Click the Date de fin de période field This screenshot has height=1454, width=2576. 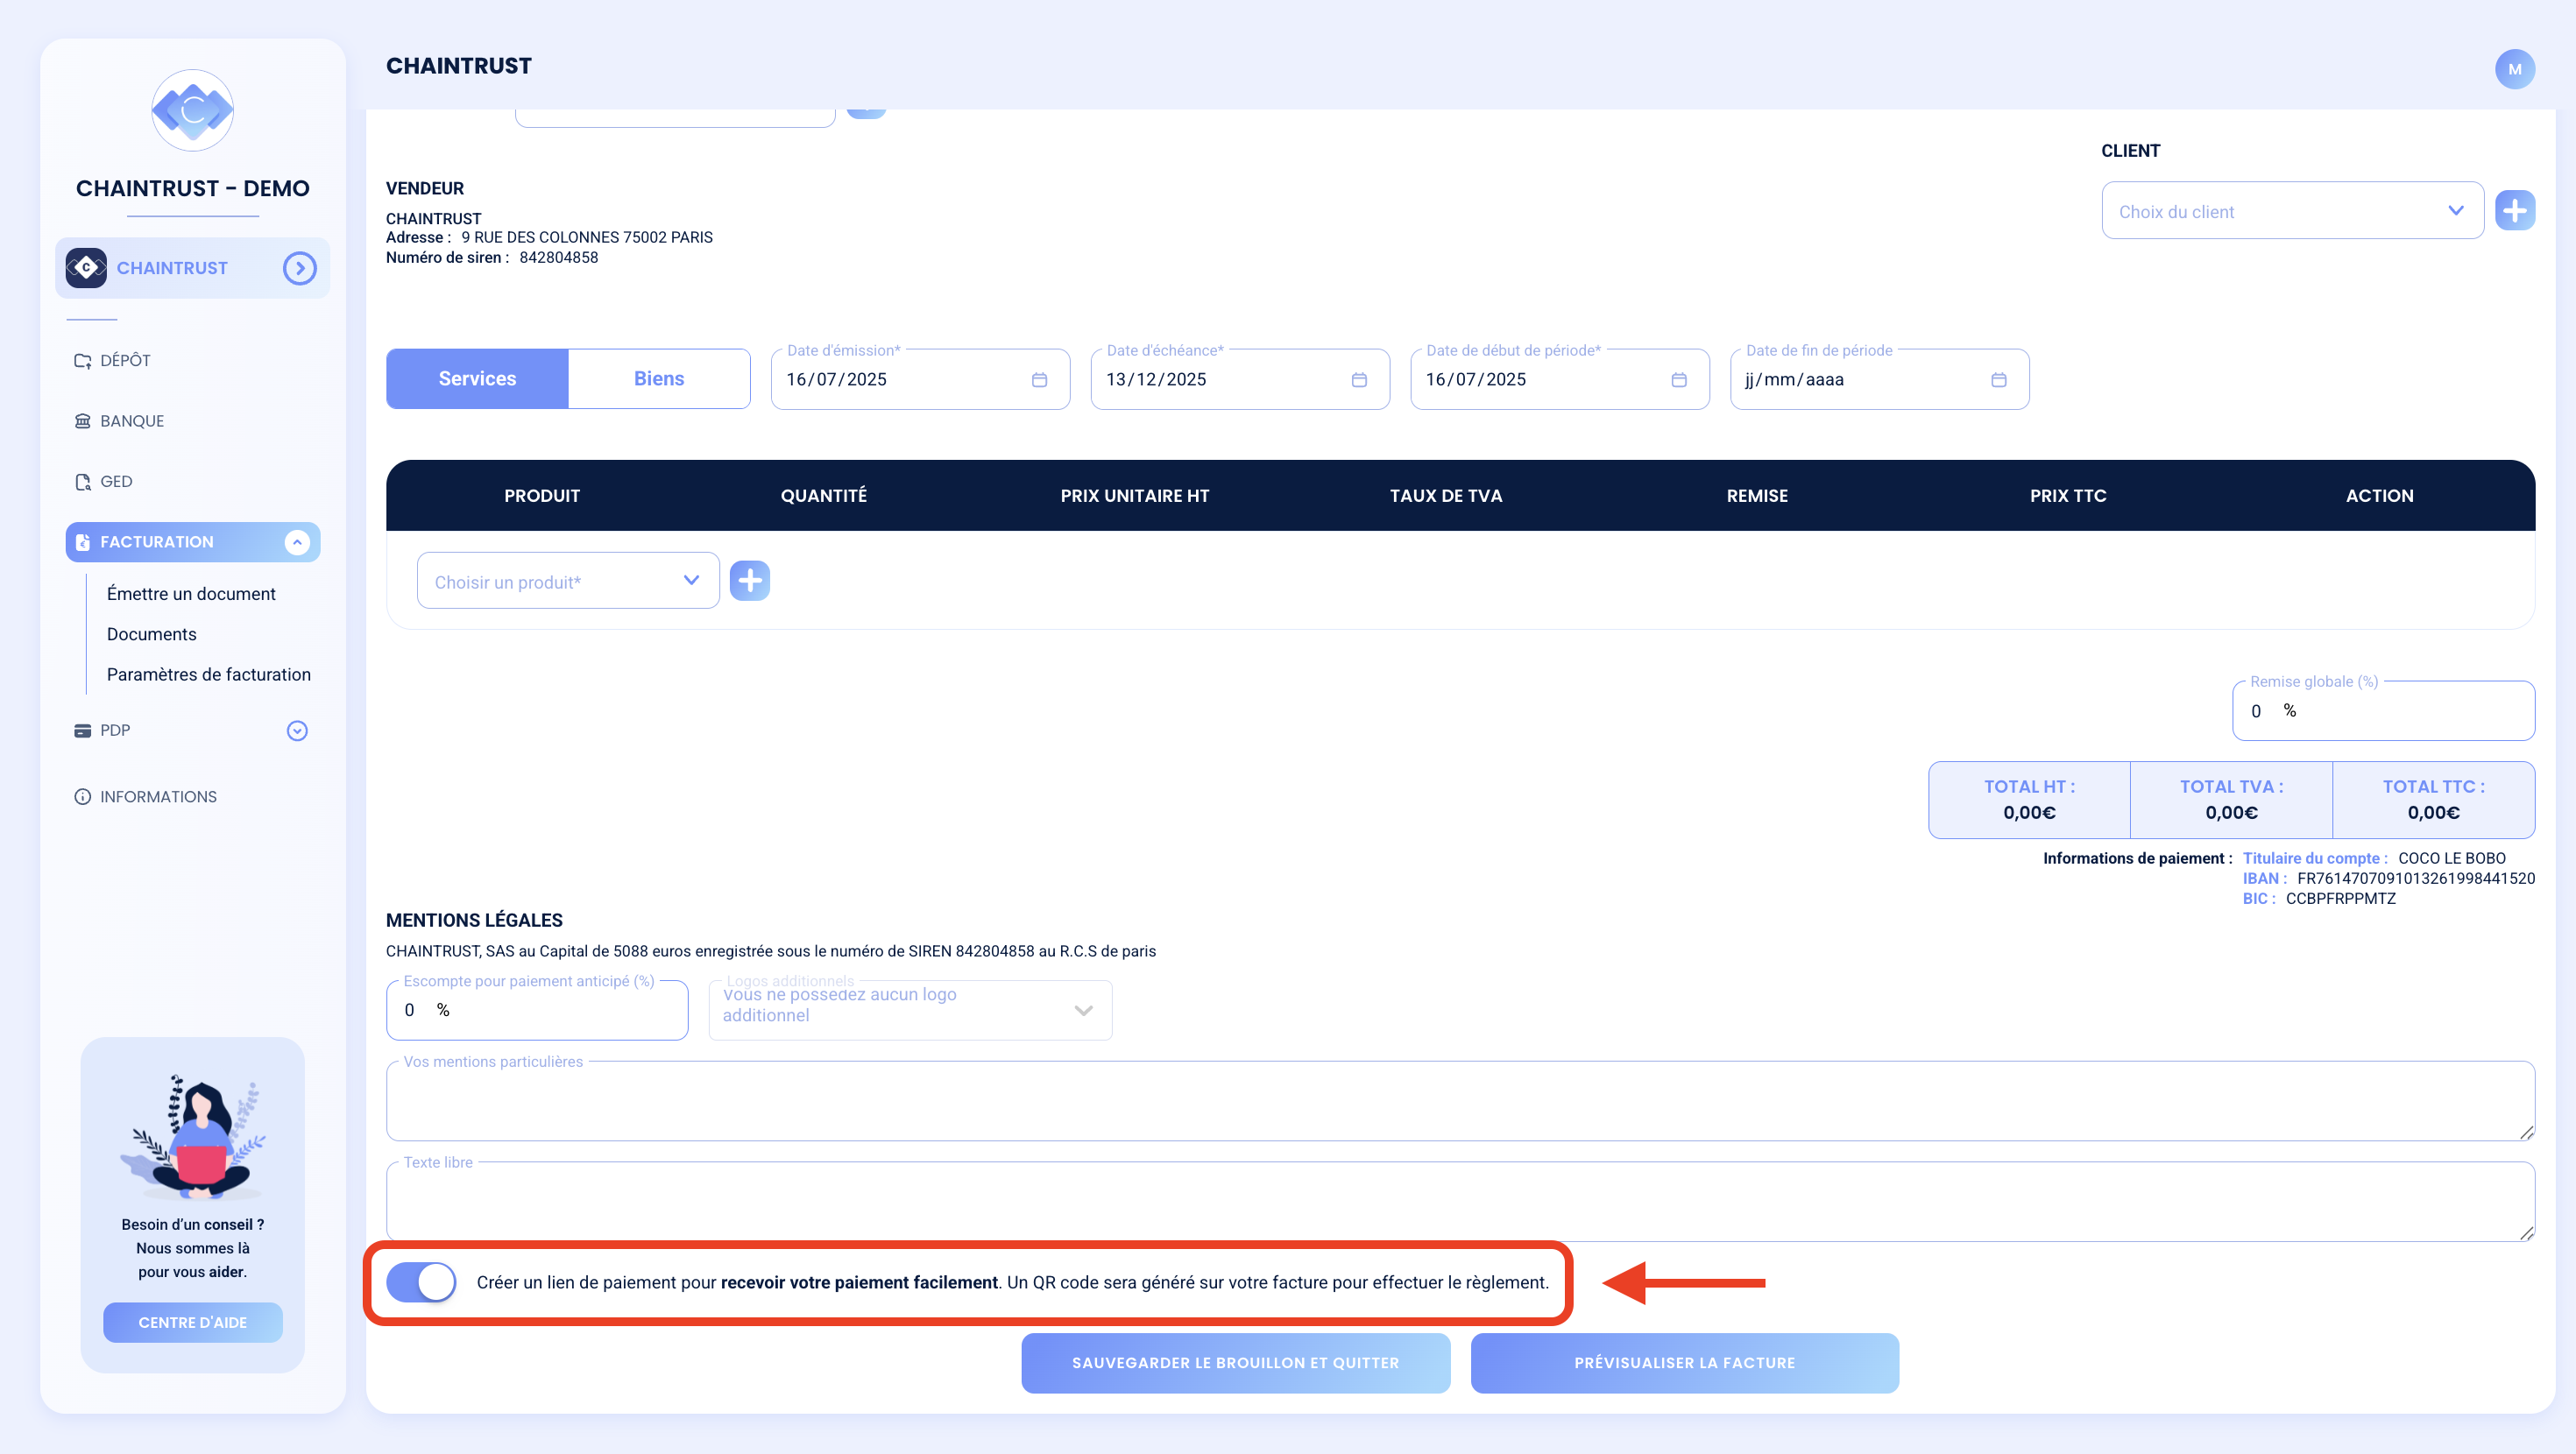pyautogui.click(x=1880, y=379)
